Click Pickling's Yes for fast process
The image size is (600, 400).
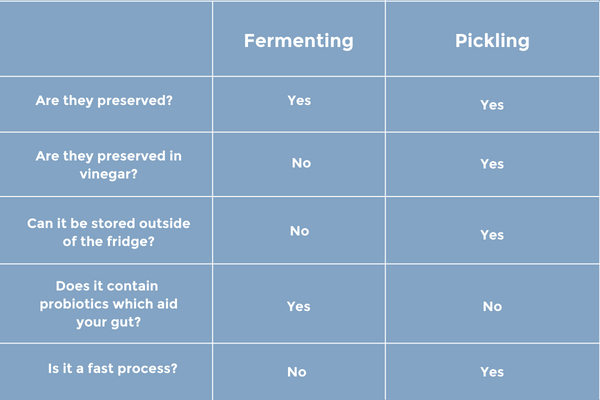492,372
